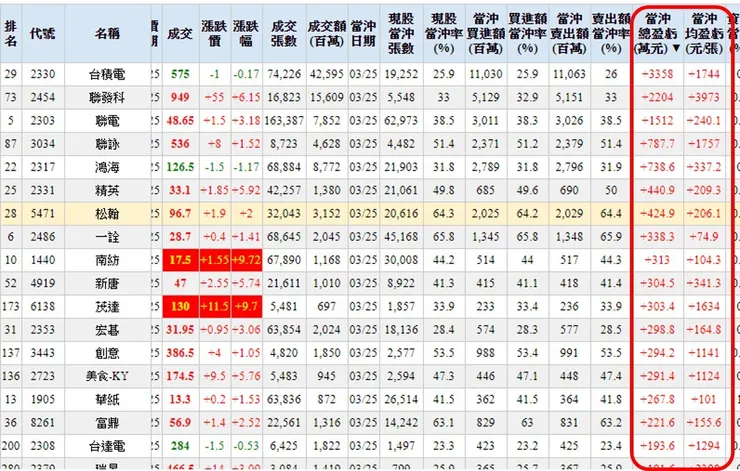The width and height of the screenshot is (740, 471).
Task: Select the +11.5 price change cell
Action: point(214,306)
